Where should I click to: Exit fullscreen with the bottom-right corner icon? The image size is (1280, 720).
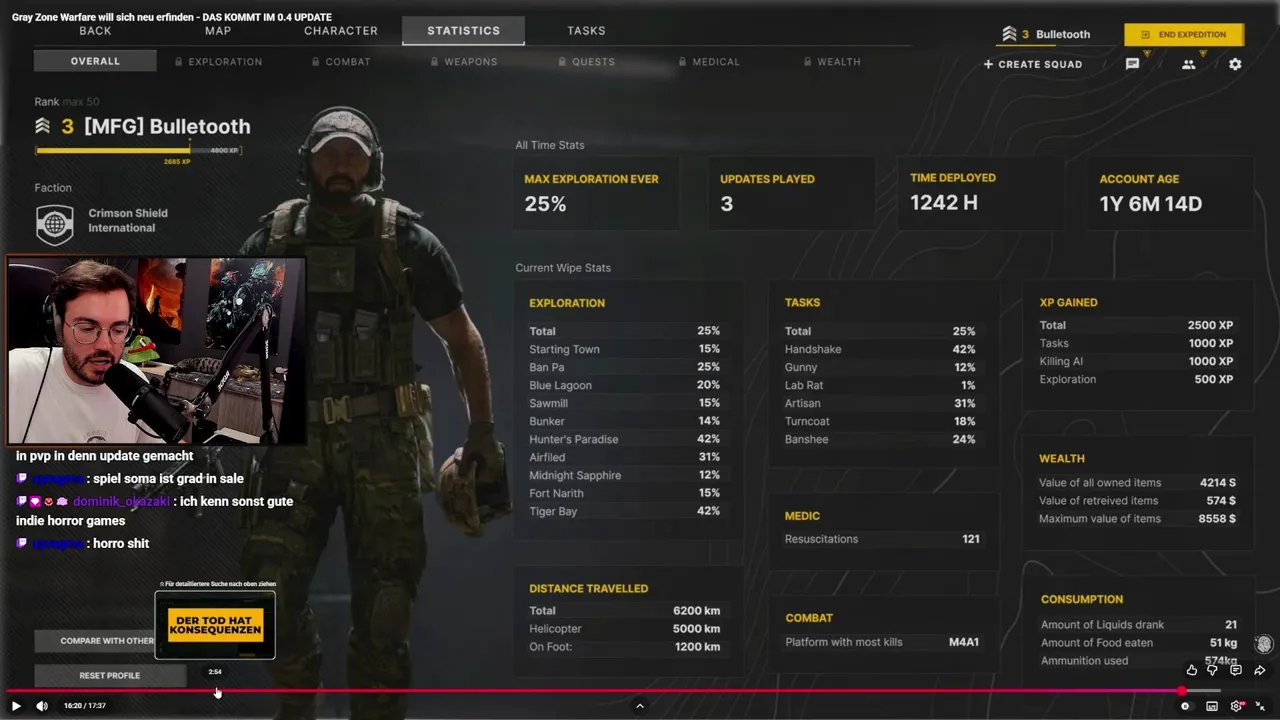(1260, 706)
